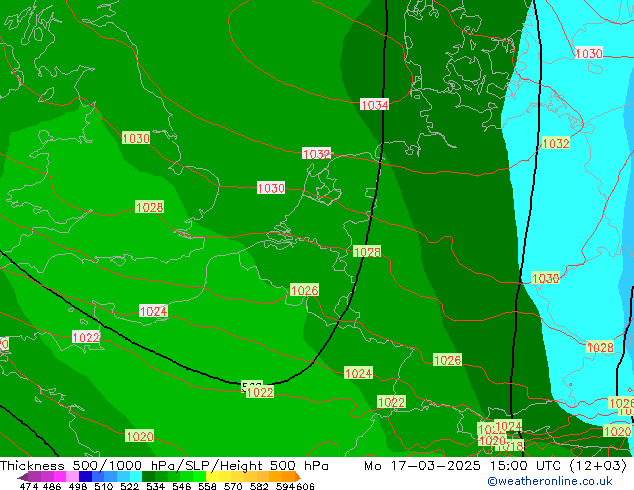Click the orange arrow tip ending the legend
The height and width of the screenshot is (490, 634).
point(298,477)
